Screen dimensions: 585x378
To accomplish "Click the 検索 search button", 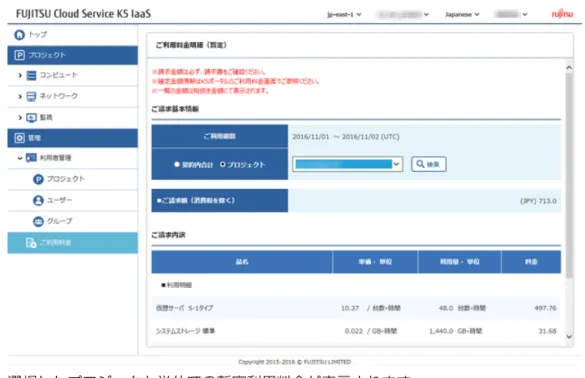I will coord(429,164).
